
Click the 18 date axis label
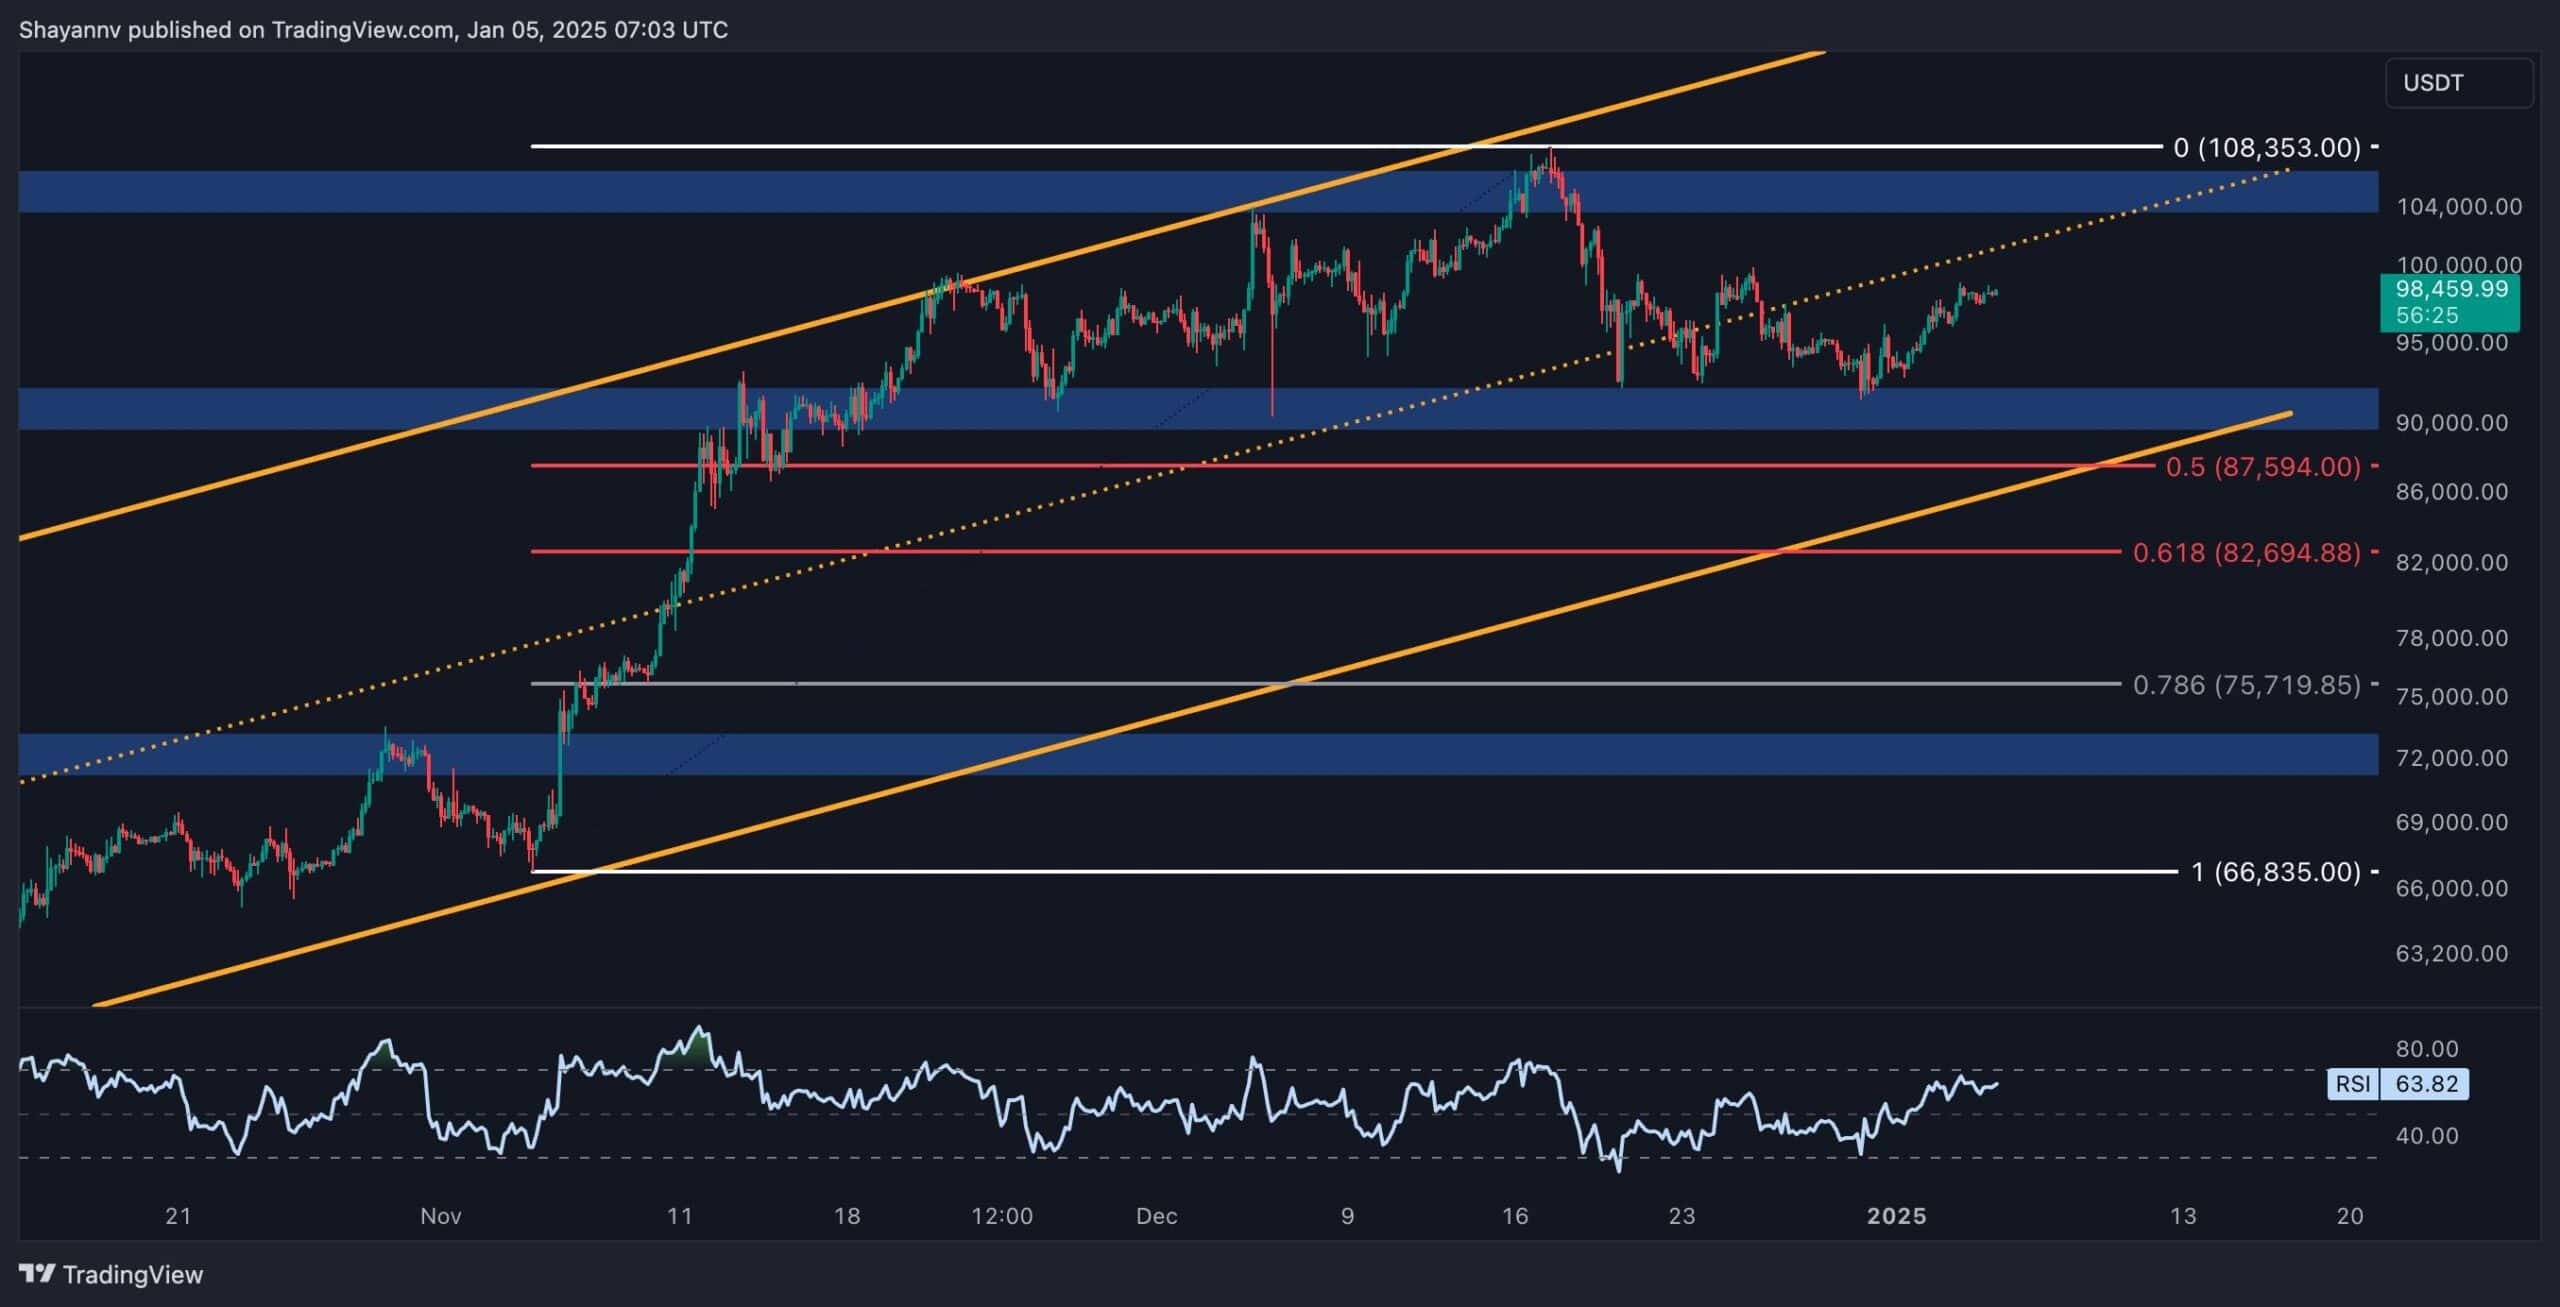(x=847, y=1217)
